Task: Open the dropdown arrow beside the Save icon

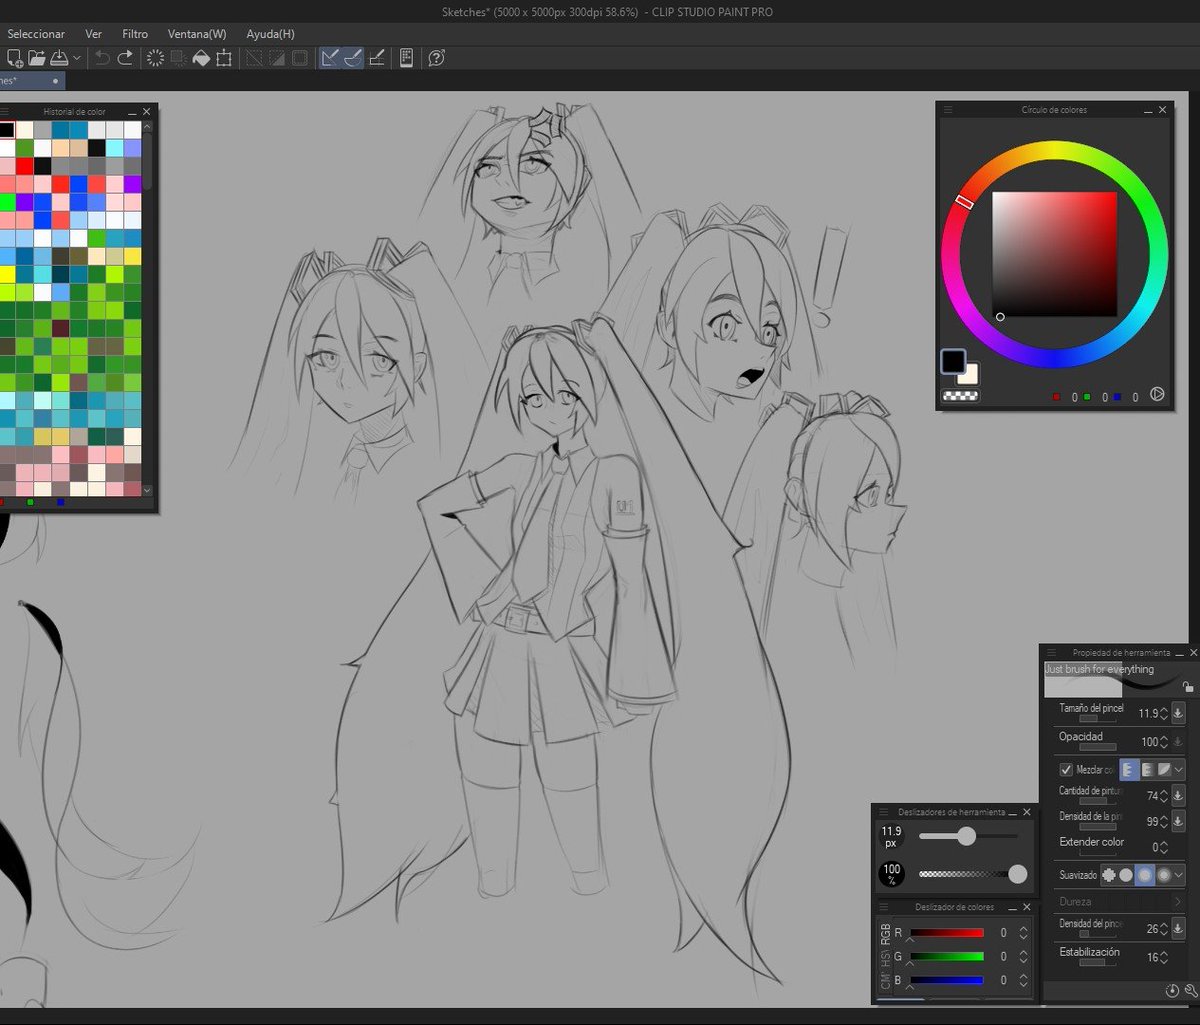Action: pyautogui.click(x=77, y=59)
